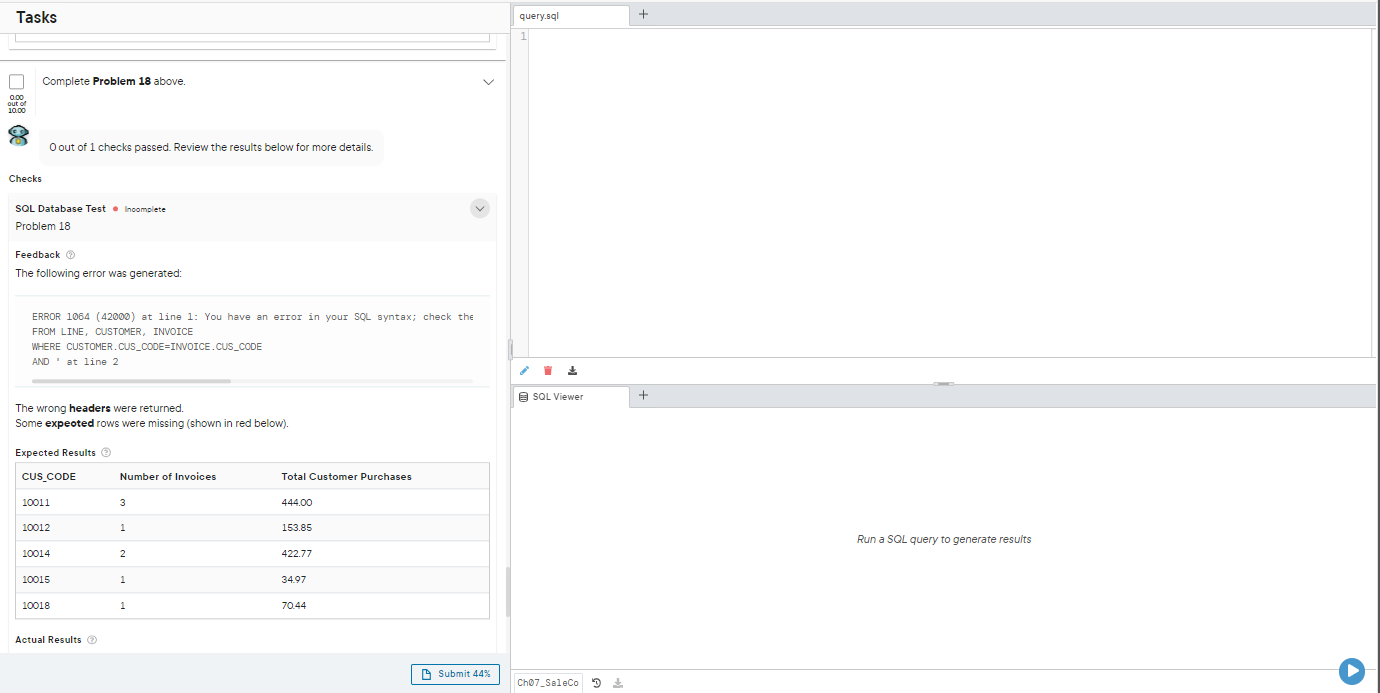The width and height of the screenshot is (1380, 693).
Task: Click the 153.85 total purchases cell
Action: tap(297, 528)
